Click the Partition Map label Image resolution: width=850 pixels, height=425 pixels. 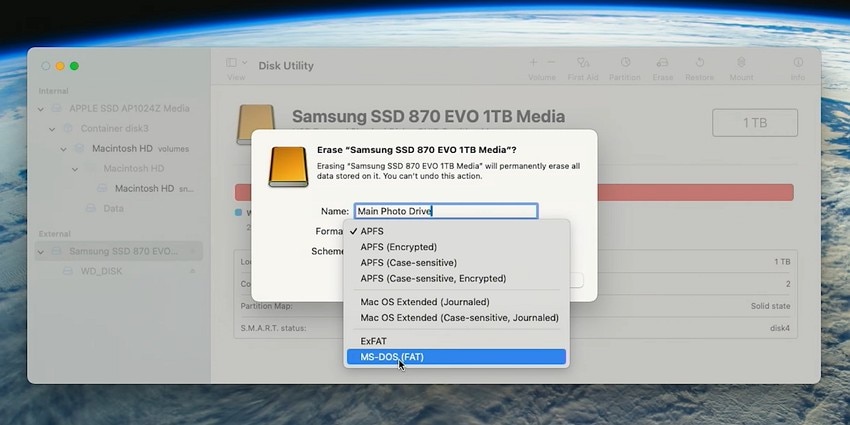point(267,306)
